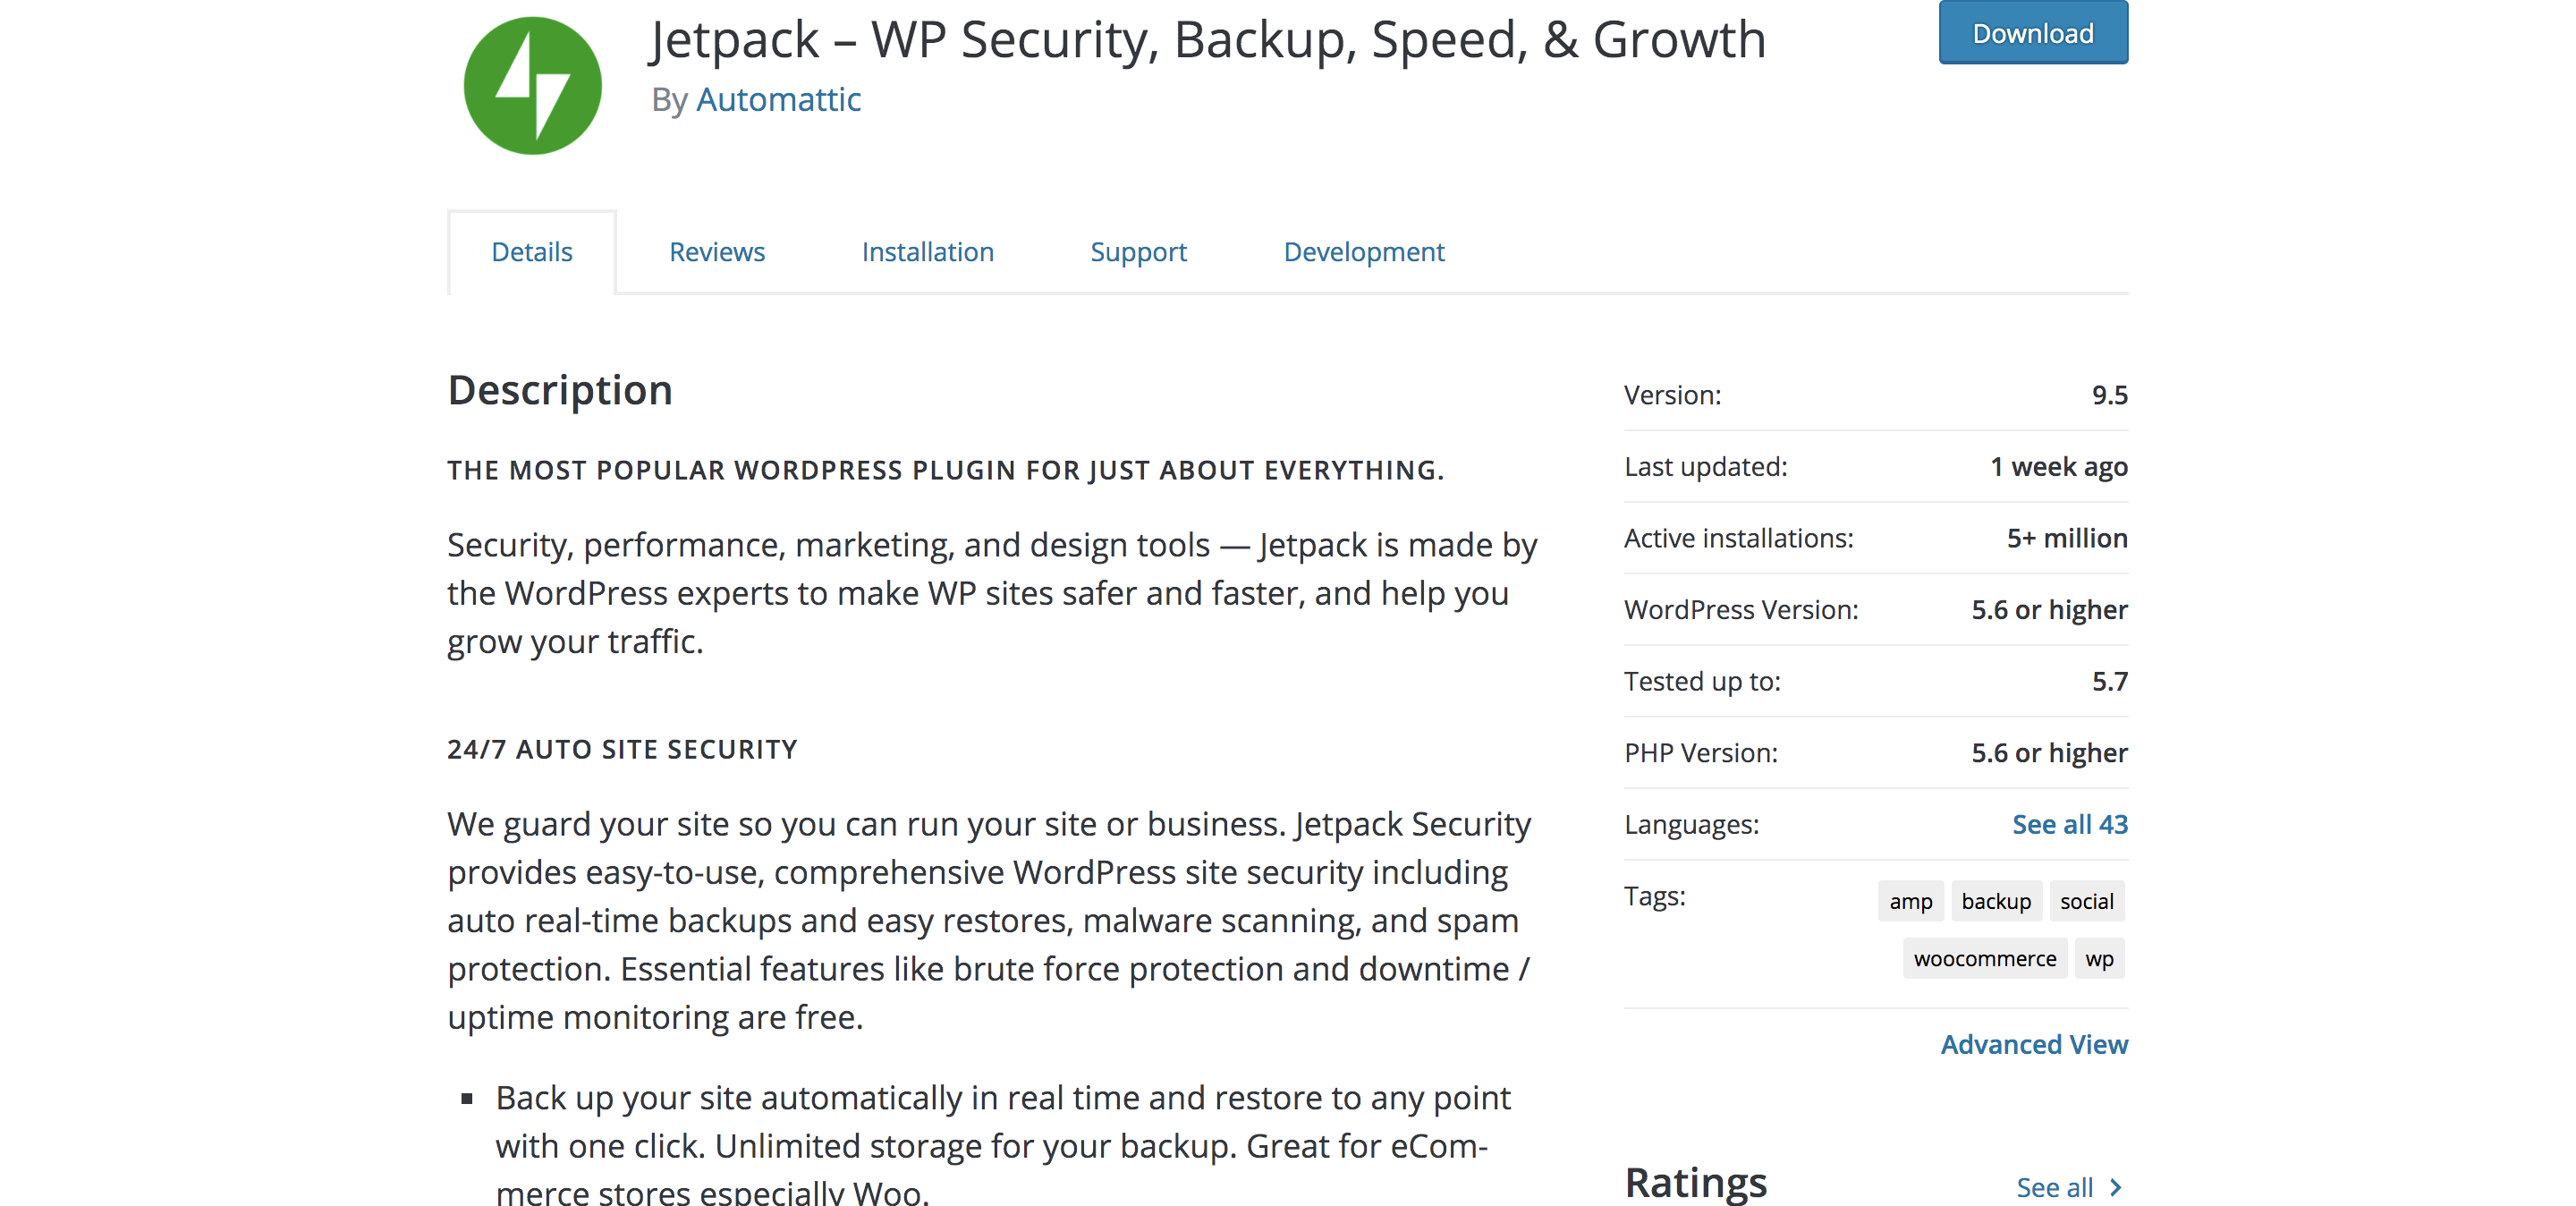Image resolution: width=2576 pixels, height=1206 pixels.
Task: Select the Details tab
Action: pos(530,251)
